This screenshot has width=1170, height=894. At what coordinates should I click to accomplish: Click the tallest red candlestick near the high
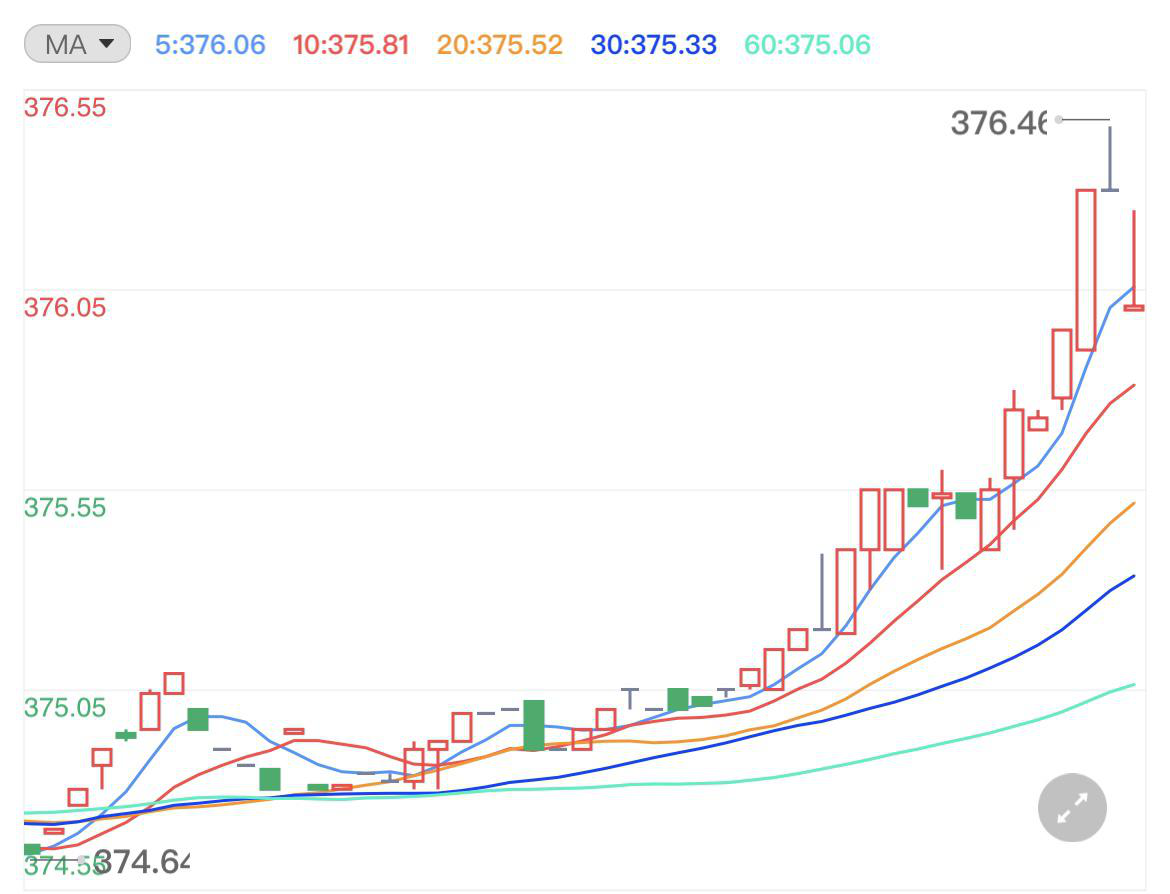click(1086, 270)
